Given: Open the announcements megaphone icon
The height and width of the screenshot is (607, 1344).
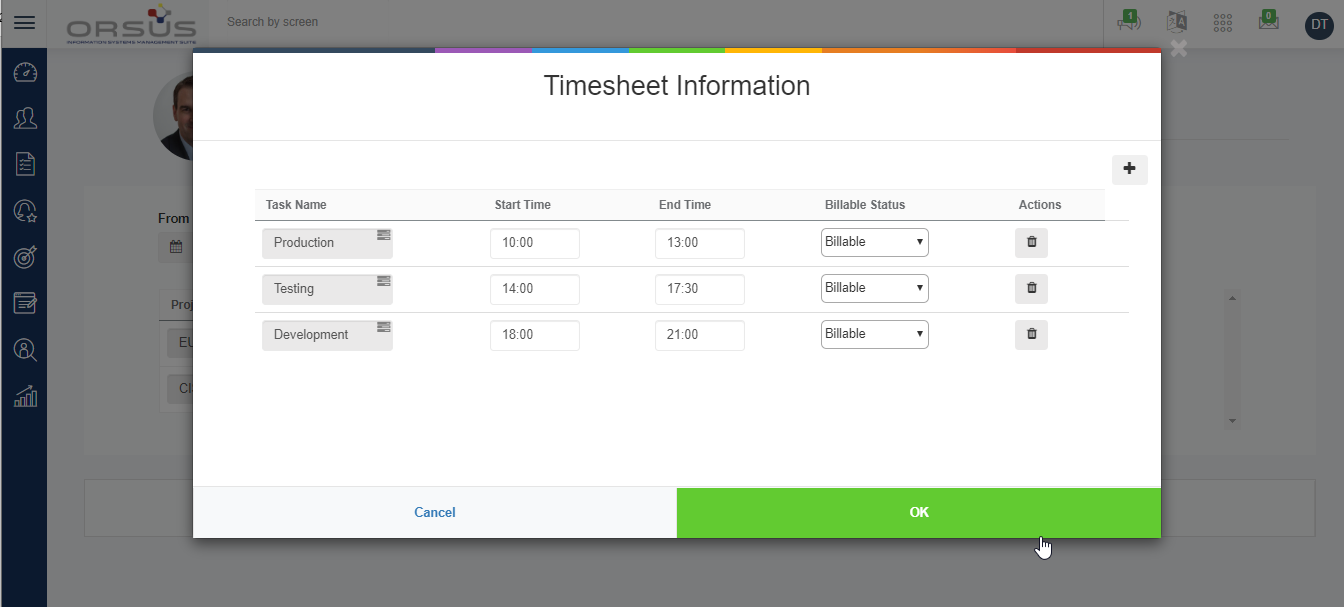Looking at the screenshot, I should tap(1128, 22).
